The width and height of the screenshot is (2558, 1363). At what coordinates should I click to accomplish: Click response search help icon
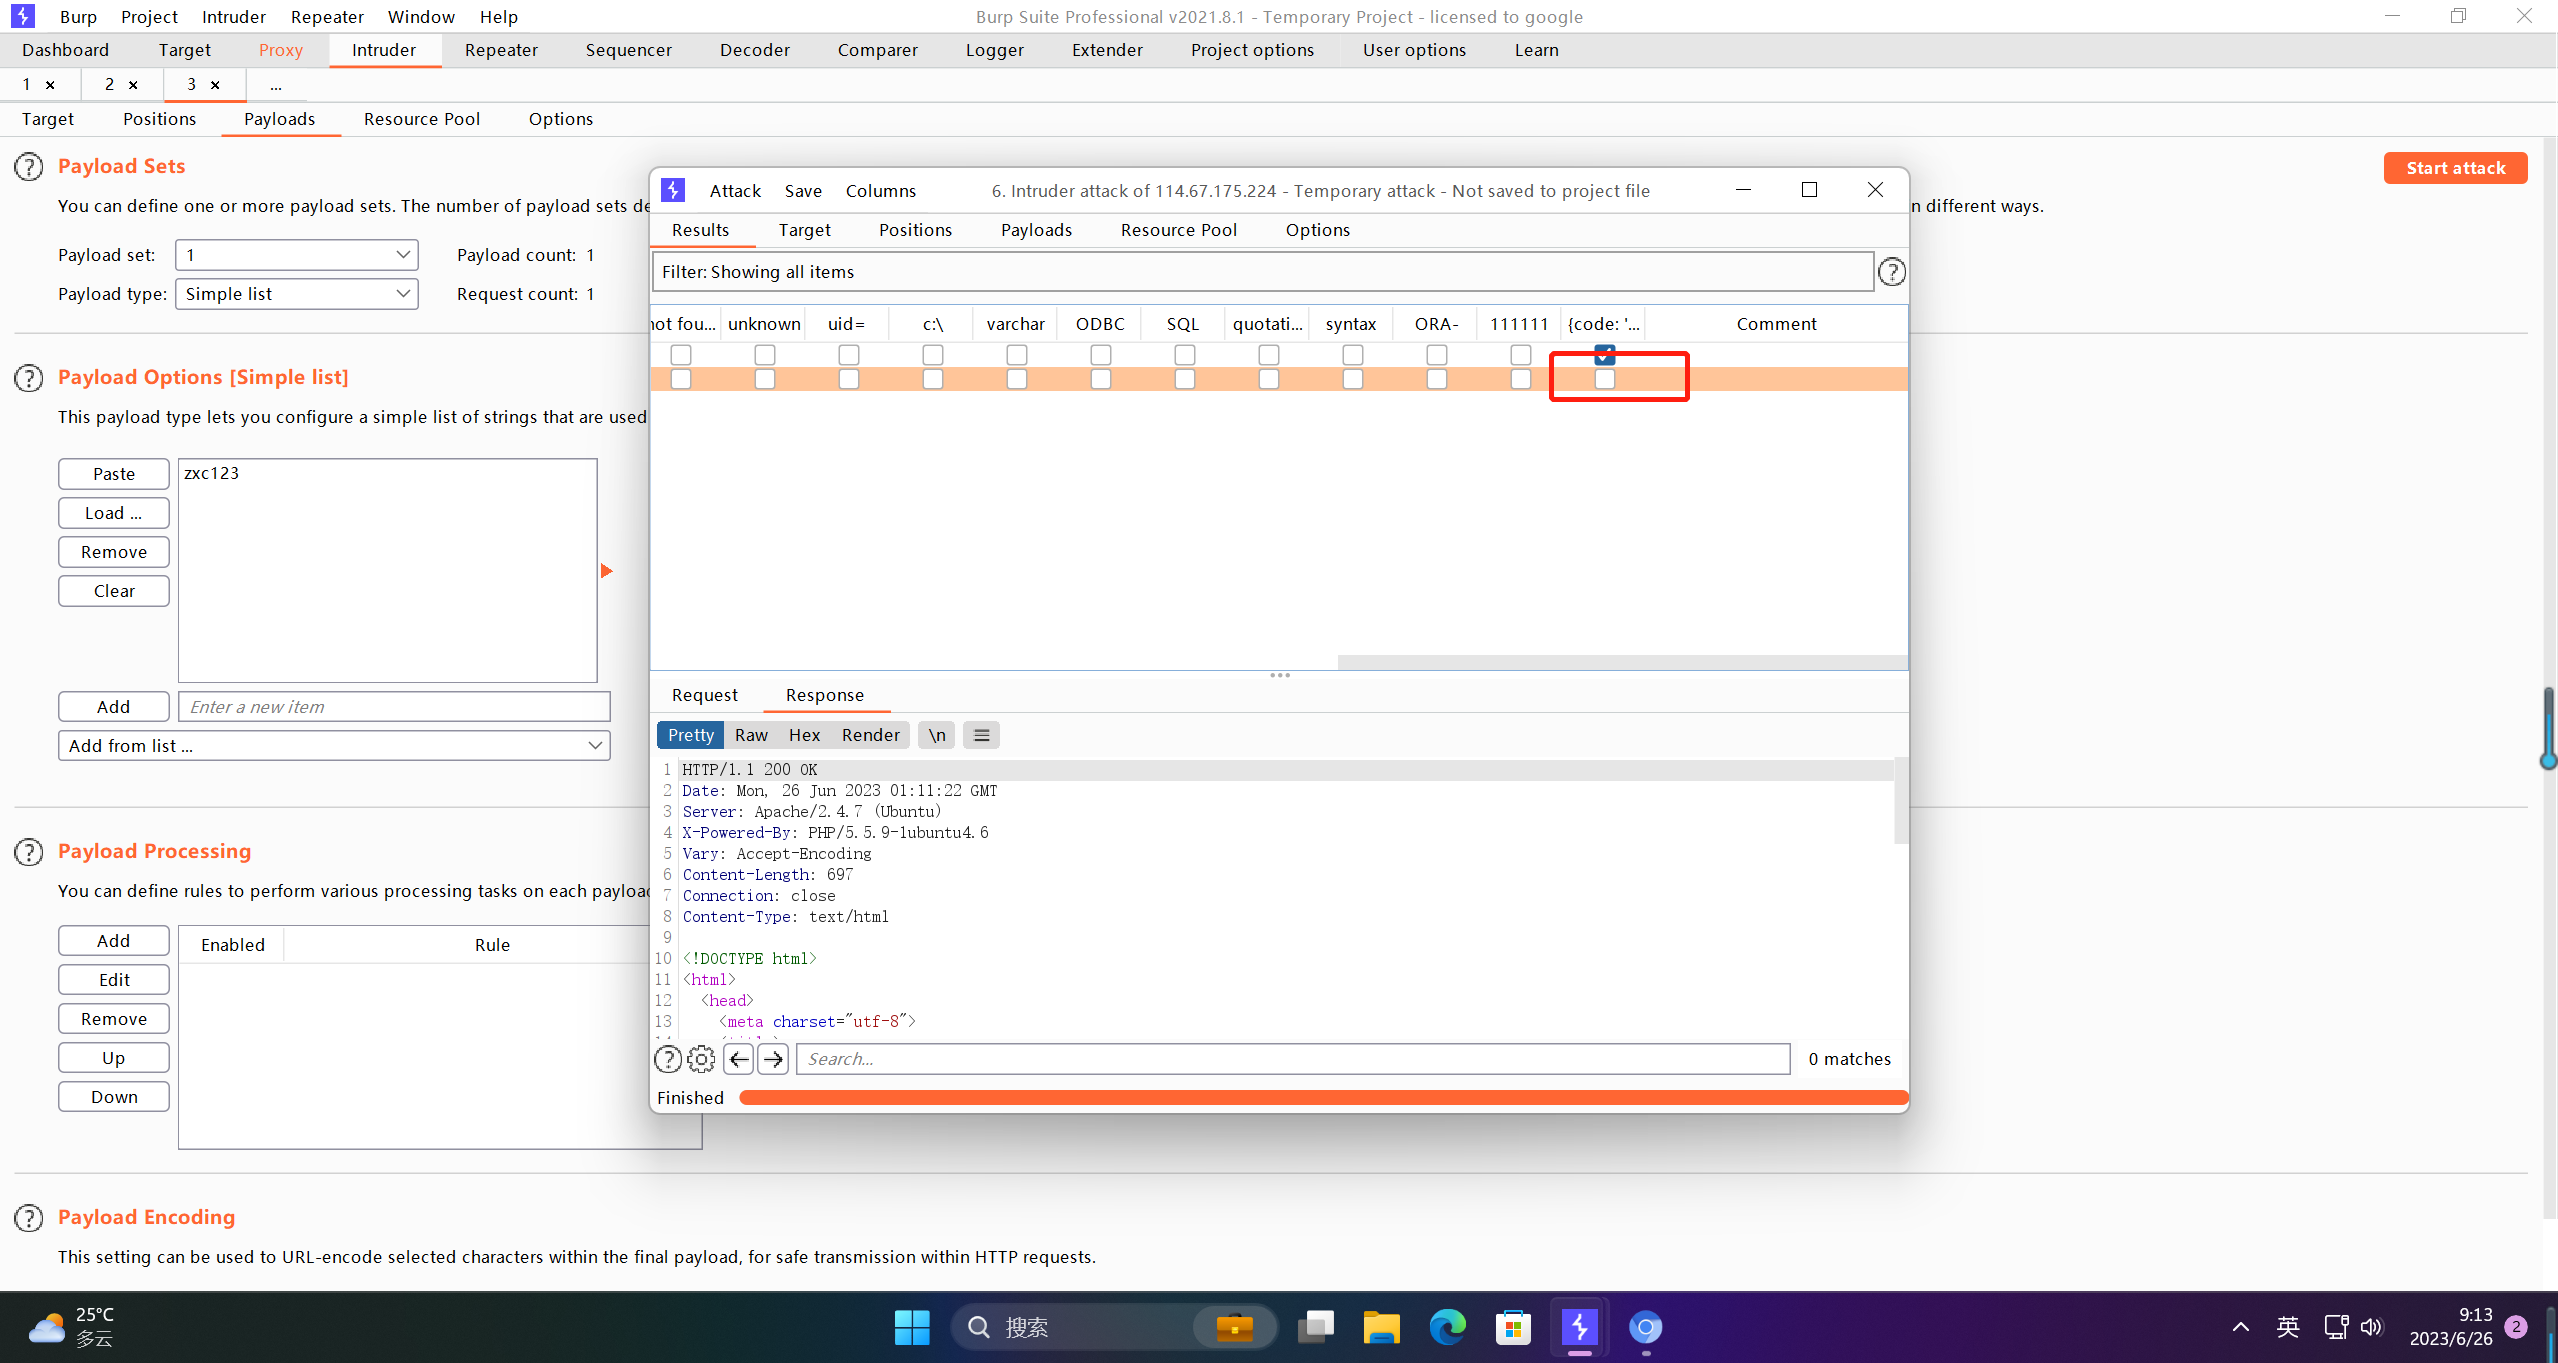click(668, 1059)
